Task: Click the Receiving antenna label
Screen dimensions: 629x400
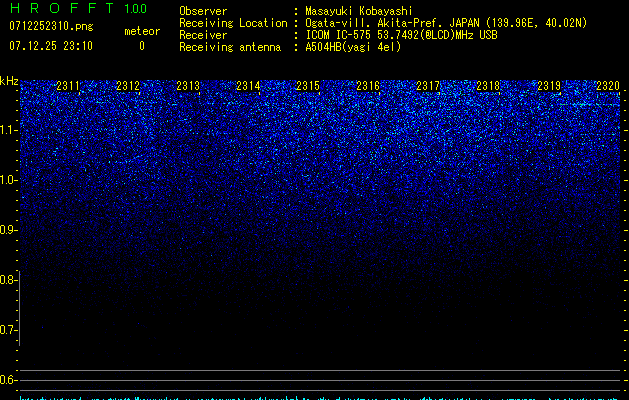Action: 230,47
